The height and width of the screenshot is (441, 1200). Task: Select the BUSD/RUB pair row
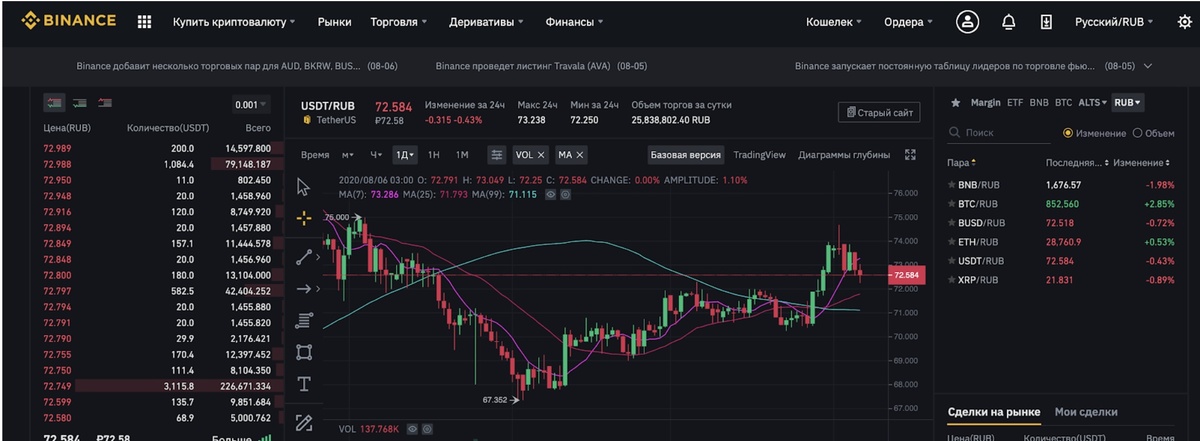[1060, 223]
